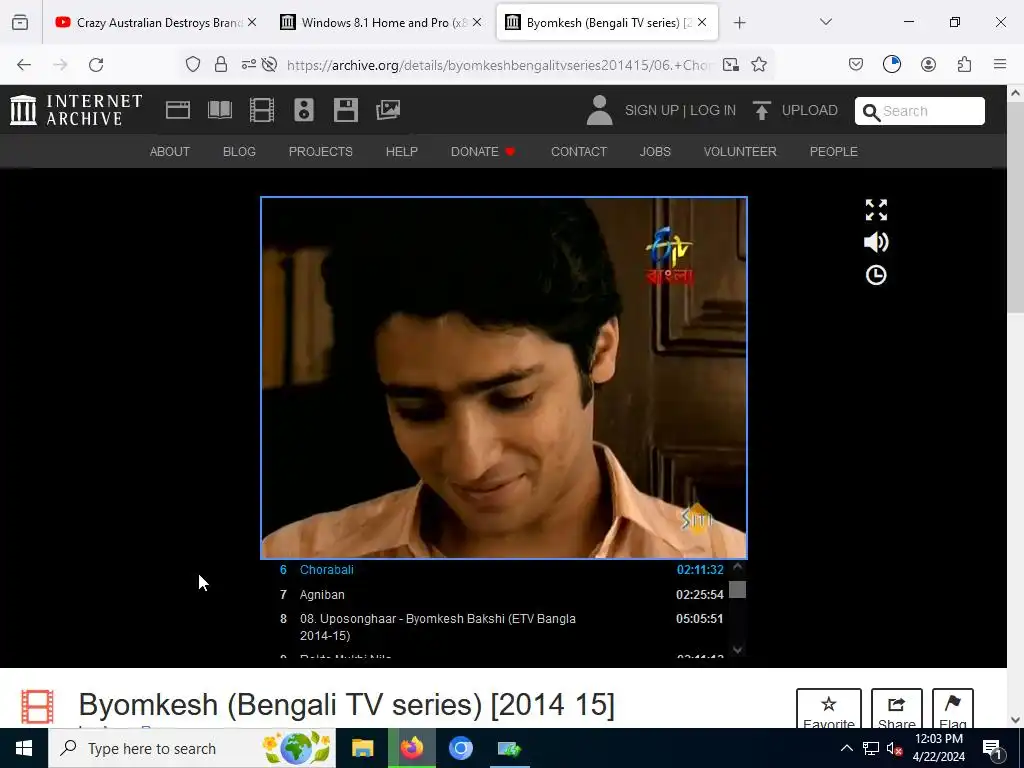Click the browser back arrow
This screenshot has width=1024, height=768.
click(x=24, y=64)
